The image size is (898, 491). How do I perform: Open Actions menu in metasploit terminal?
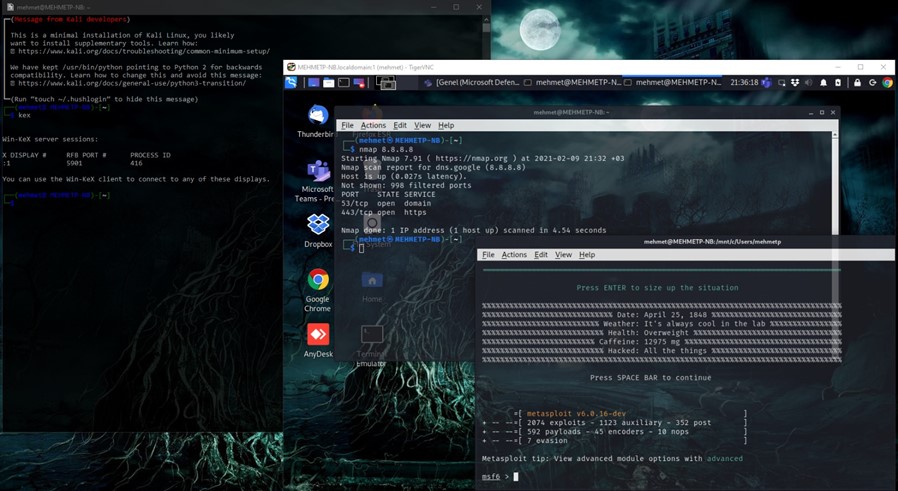pyautogui.click(x=514, y=255)
